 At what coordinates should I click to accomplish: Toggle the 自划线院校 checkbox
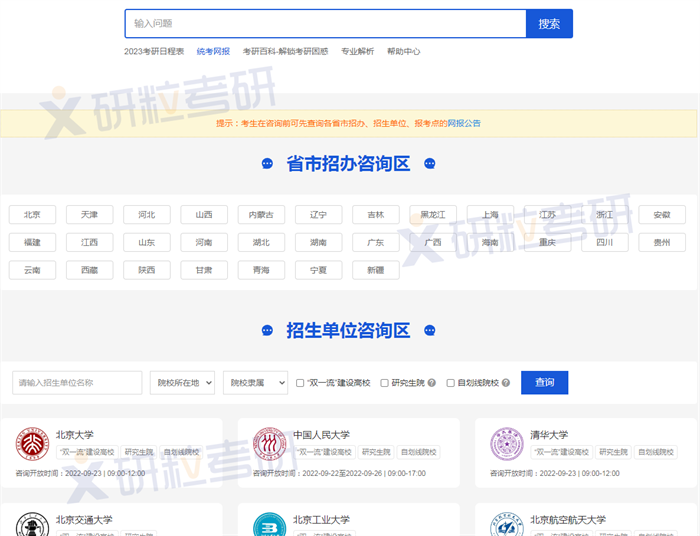[x=450, y=383]
